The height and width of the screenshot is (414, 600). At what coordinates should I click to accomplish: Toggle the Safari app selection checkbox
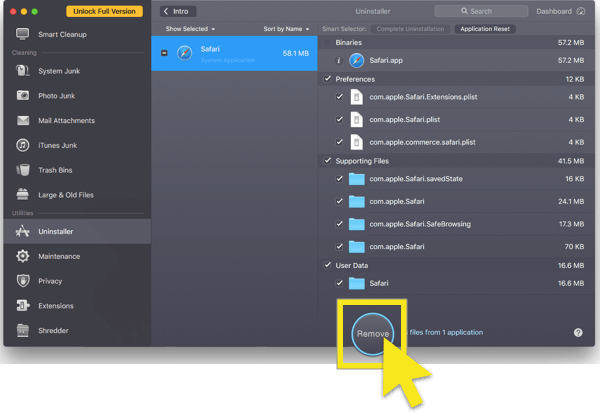(x=164, y=53)
